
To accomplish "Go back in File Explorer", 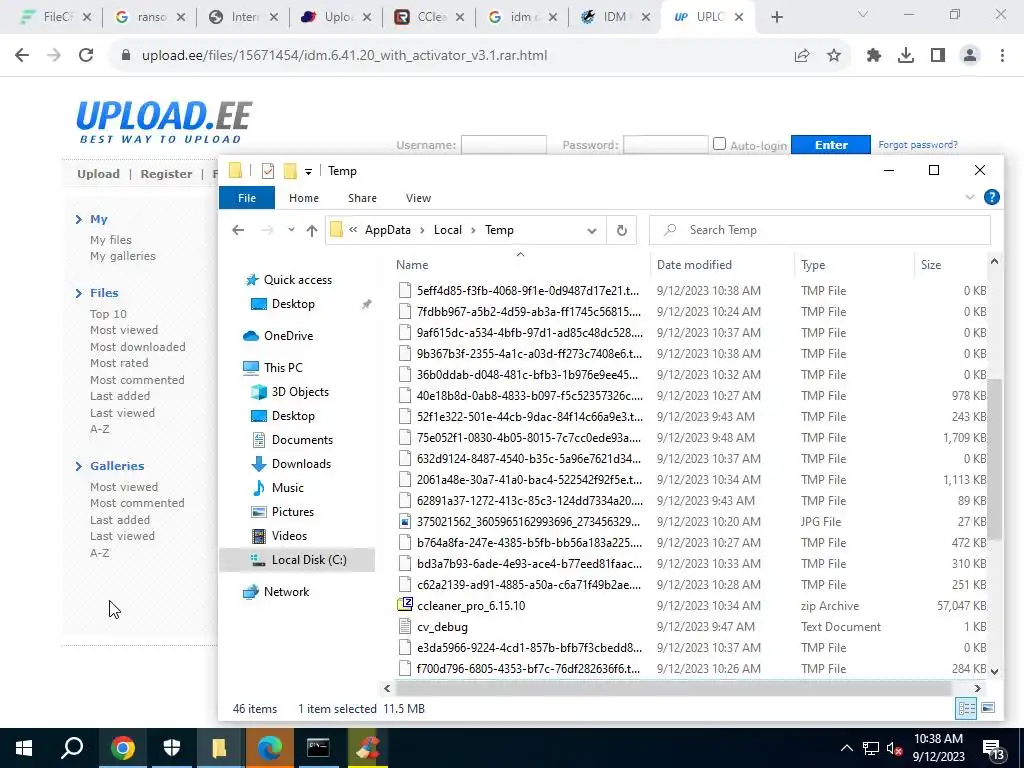I will click(238, 230).
